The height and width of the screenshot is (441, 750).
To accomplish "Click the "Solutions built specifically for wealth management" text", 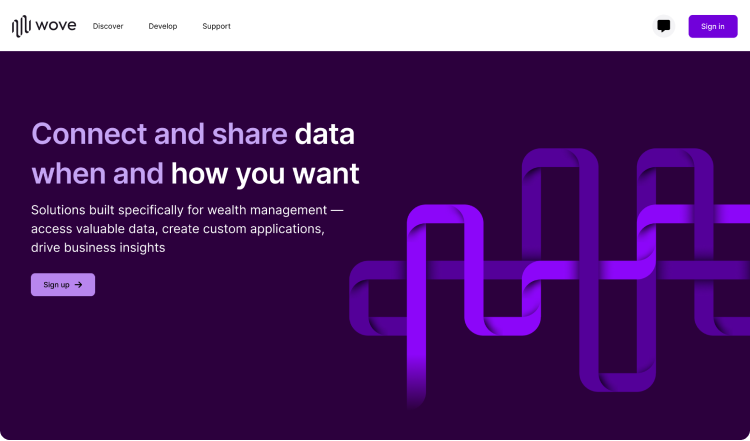I will pyautogui.click(x=179, y=210).
